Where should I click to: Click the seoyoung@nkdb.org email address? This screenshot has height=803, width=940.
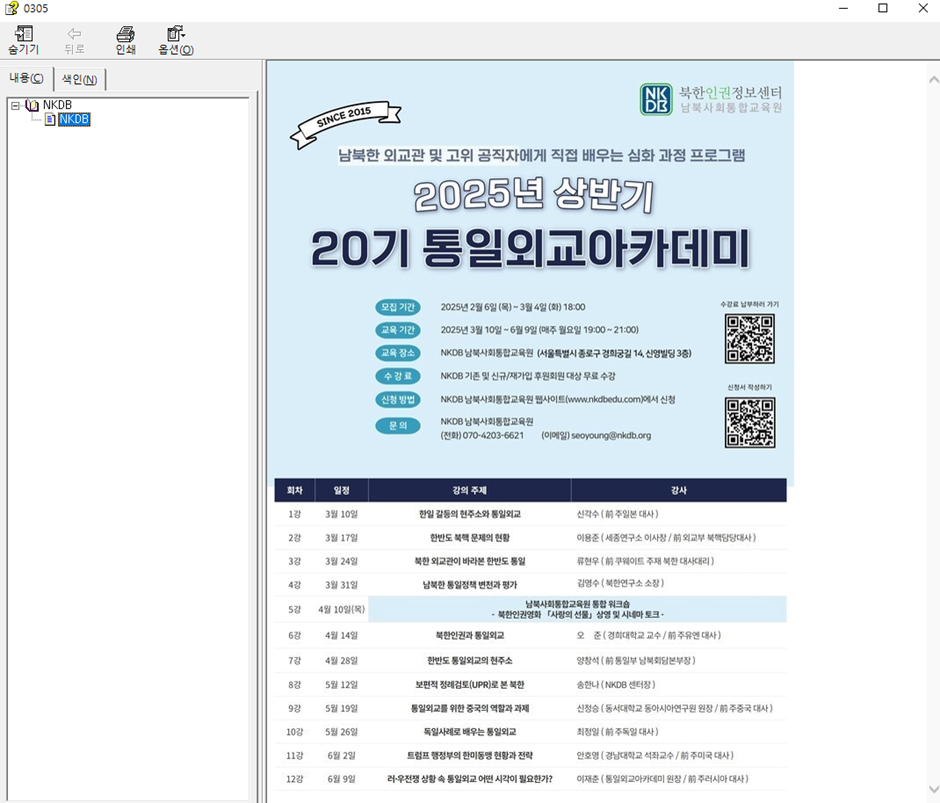(x=611, y=435)
